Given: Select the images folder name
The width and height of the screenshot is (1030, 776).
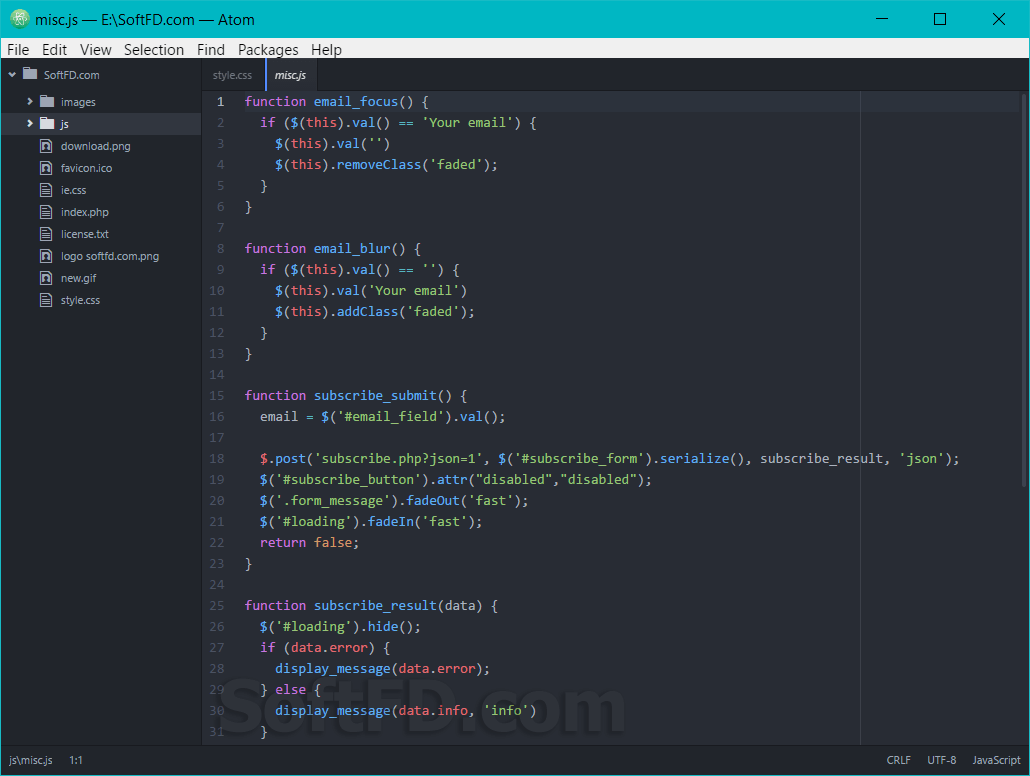Looking at the screenshot, I should 78,102.
